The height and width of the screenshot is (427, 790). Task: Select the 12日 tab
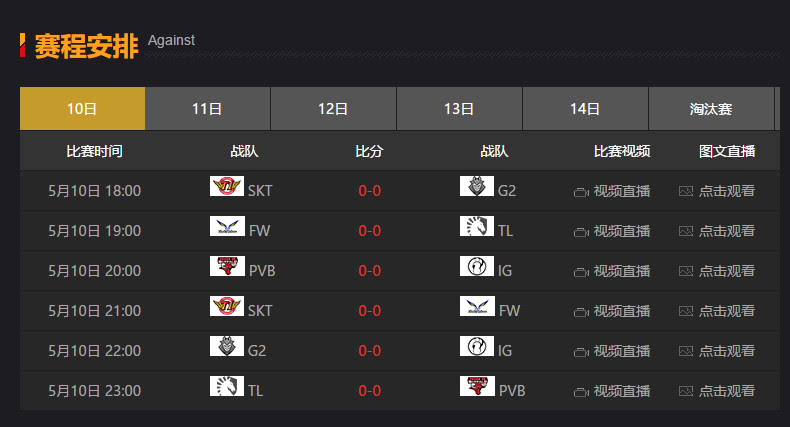(x=334, y=109)
